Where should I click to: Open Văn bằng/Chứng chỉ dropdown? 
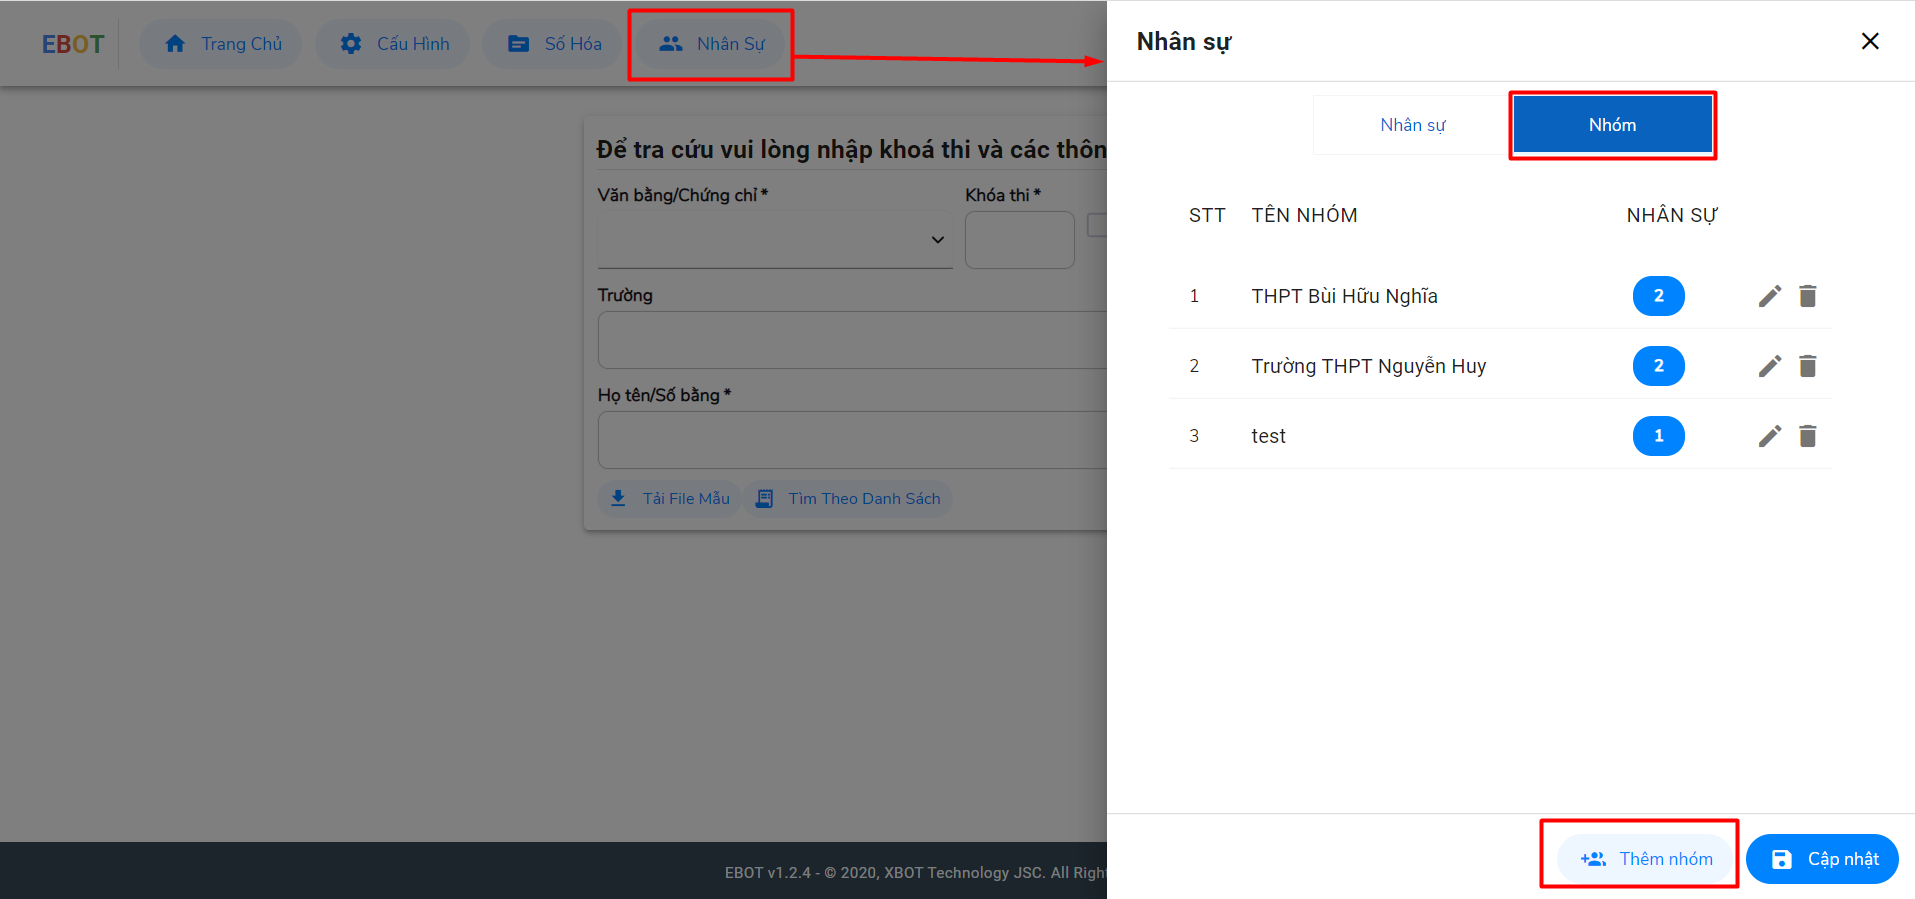(774, 240)
